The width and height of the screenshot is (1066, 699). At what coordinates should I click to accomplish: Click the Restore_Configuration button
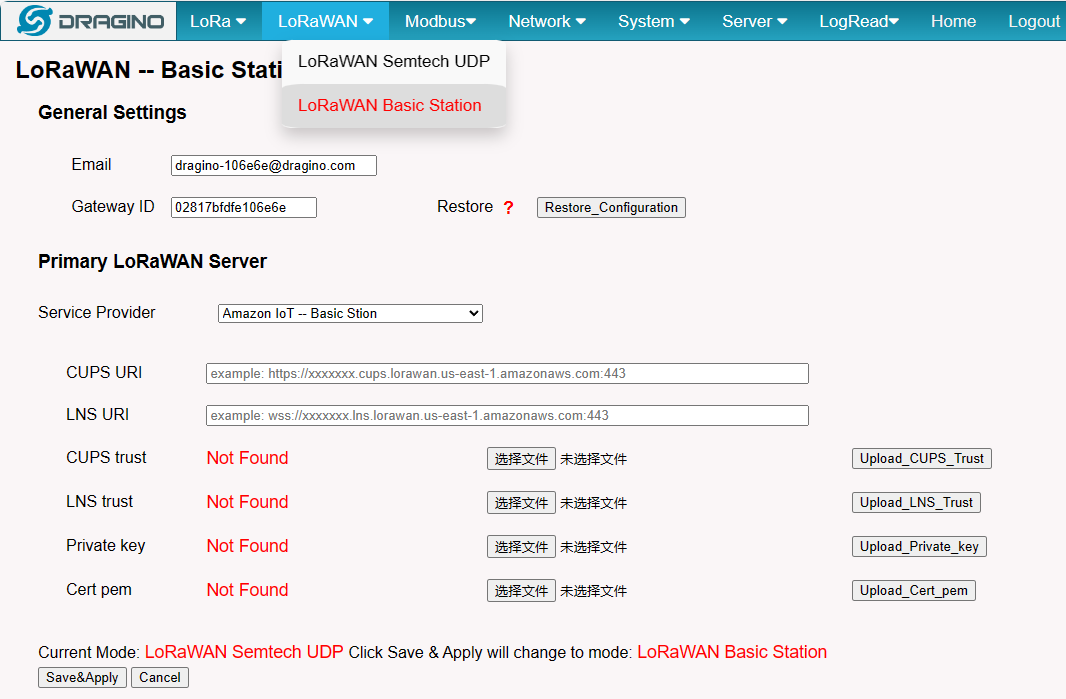(x=611, y=207)
